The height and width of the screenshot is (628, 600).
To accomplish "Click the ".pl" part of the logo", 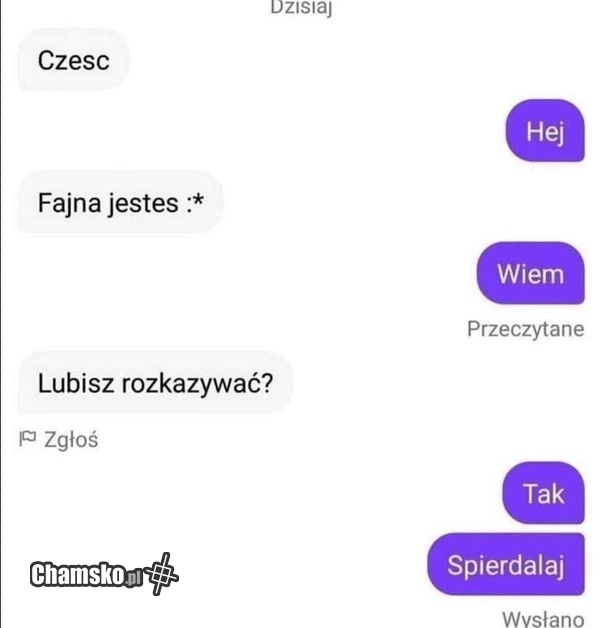I will pos(134,578).
